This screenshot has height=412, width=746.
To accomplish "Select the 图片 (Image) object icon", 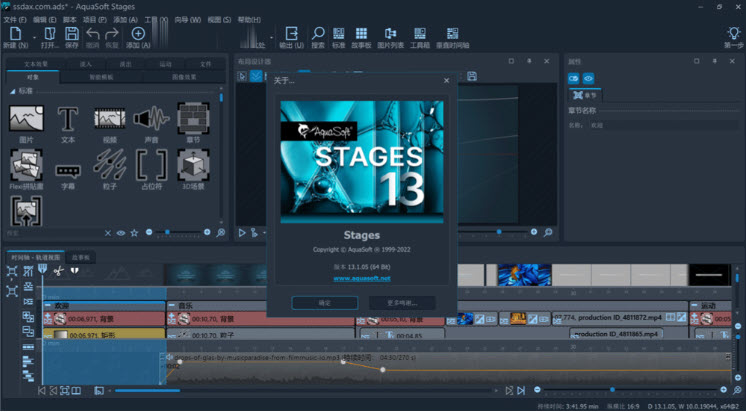I will (26, 119).
